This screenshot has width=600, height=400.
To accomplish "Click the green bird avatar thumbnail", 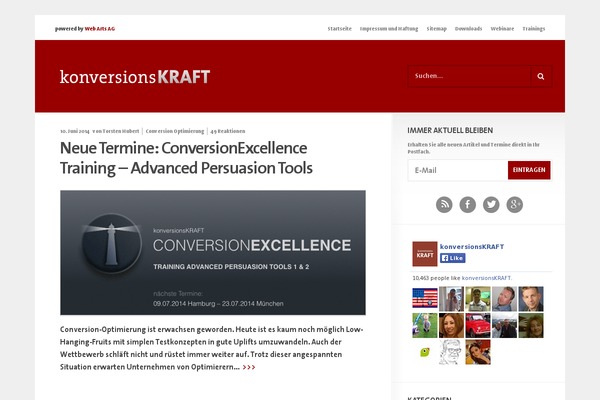I will tap(425, 352).
